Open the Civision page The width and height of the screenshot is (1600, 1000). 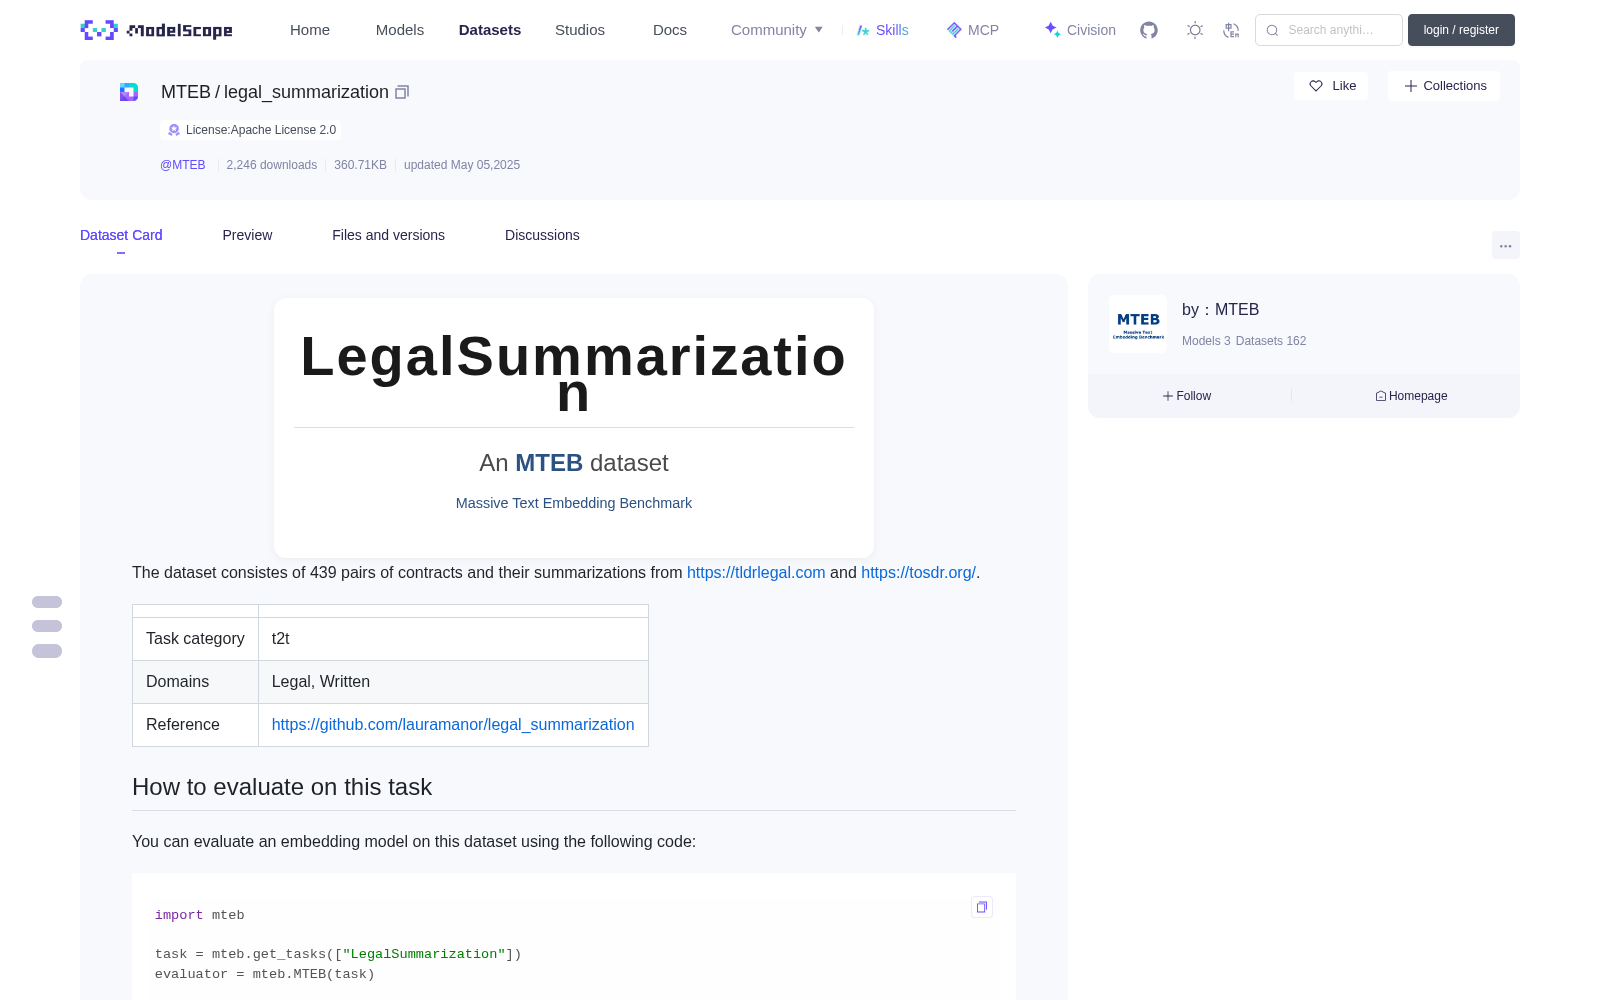1080,30
